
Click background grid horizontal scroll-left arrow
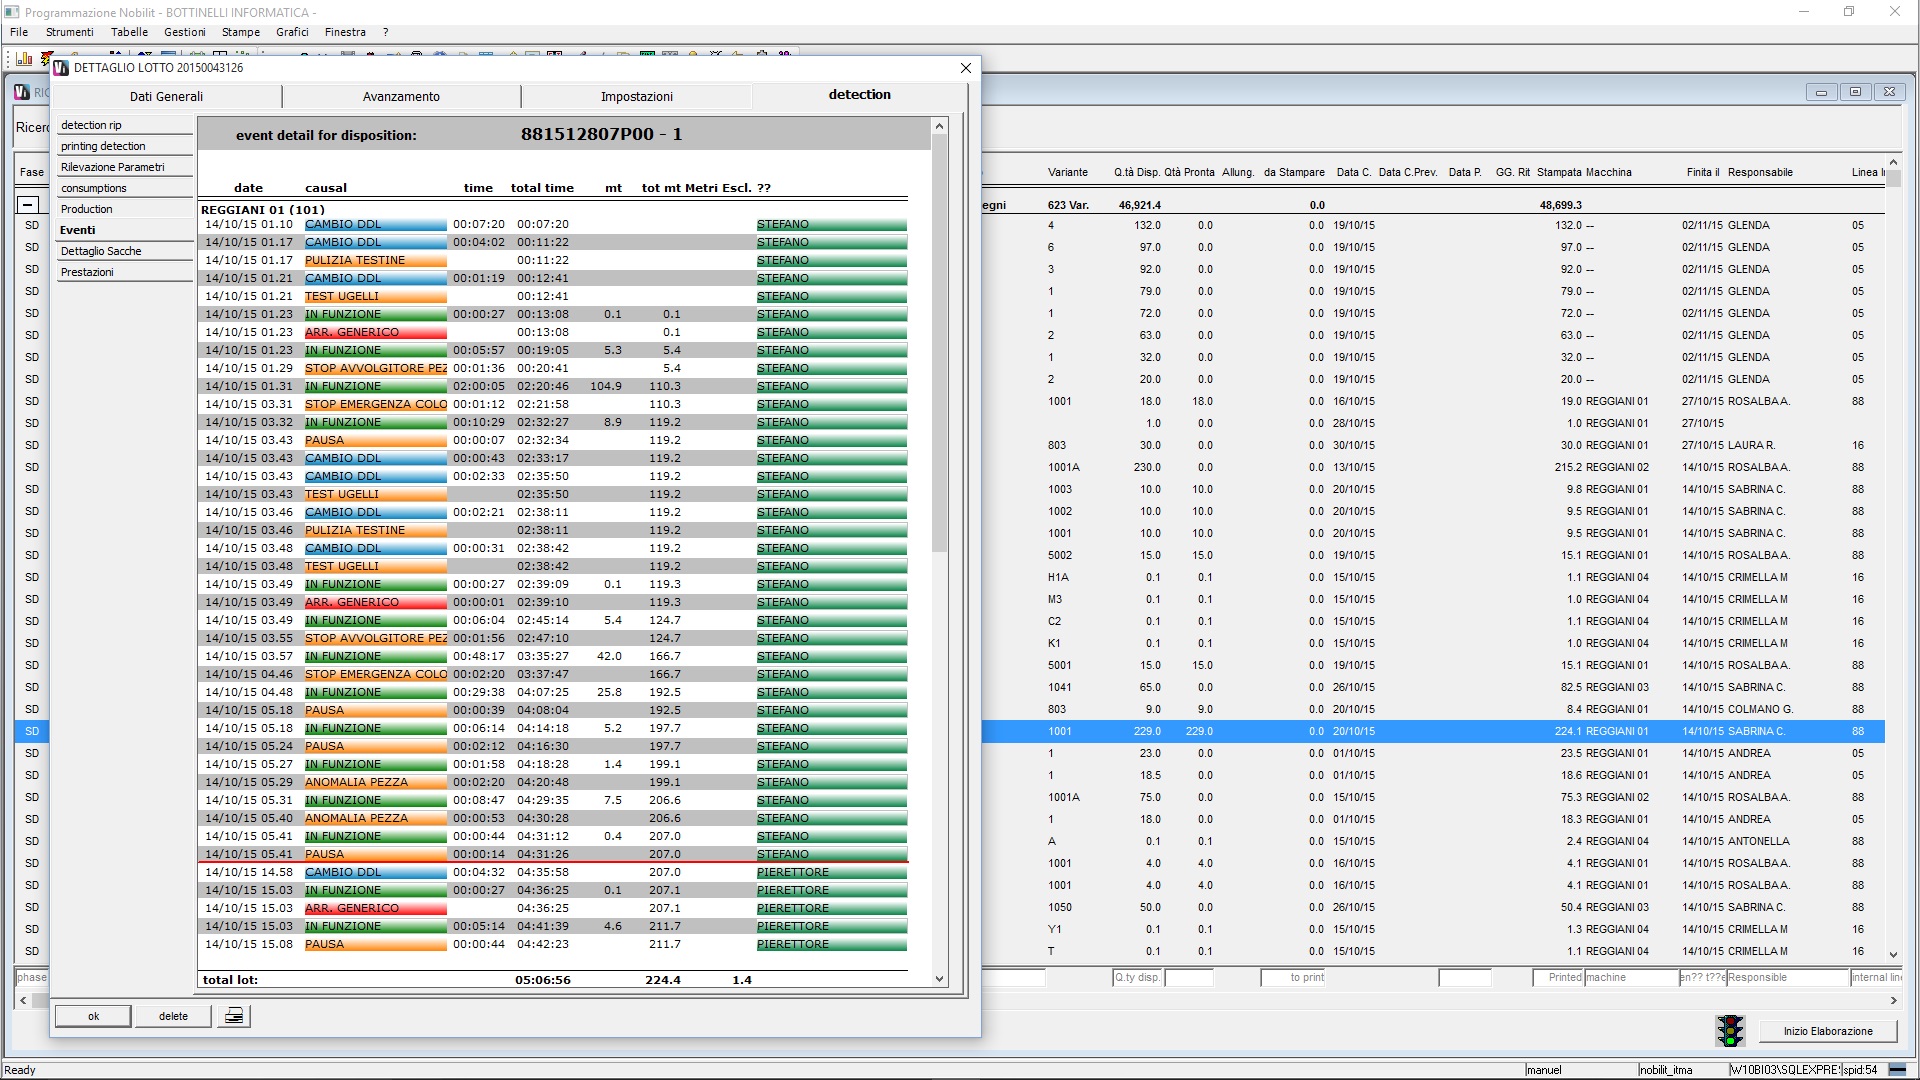click(x=23, y=1000)
